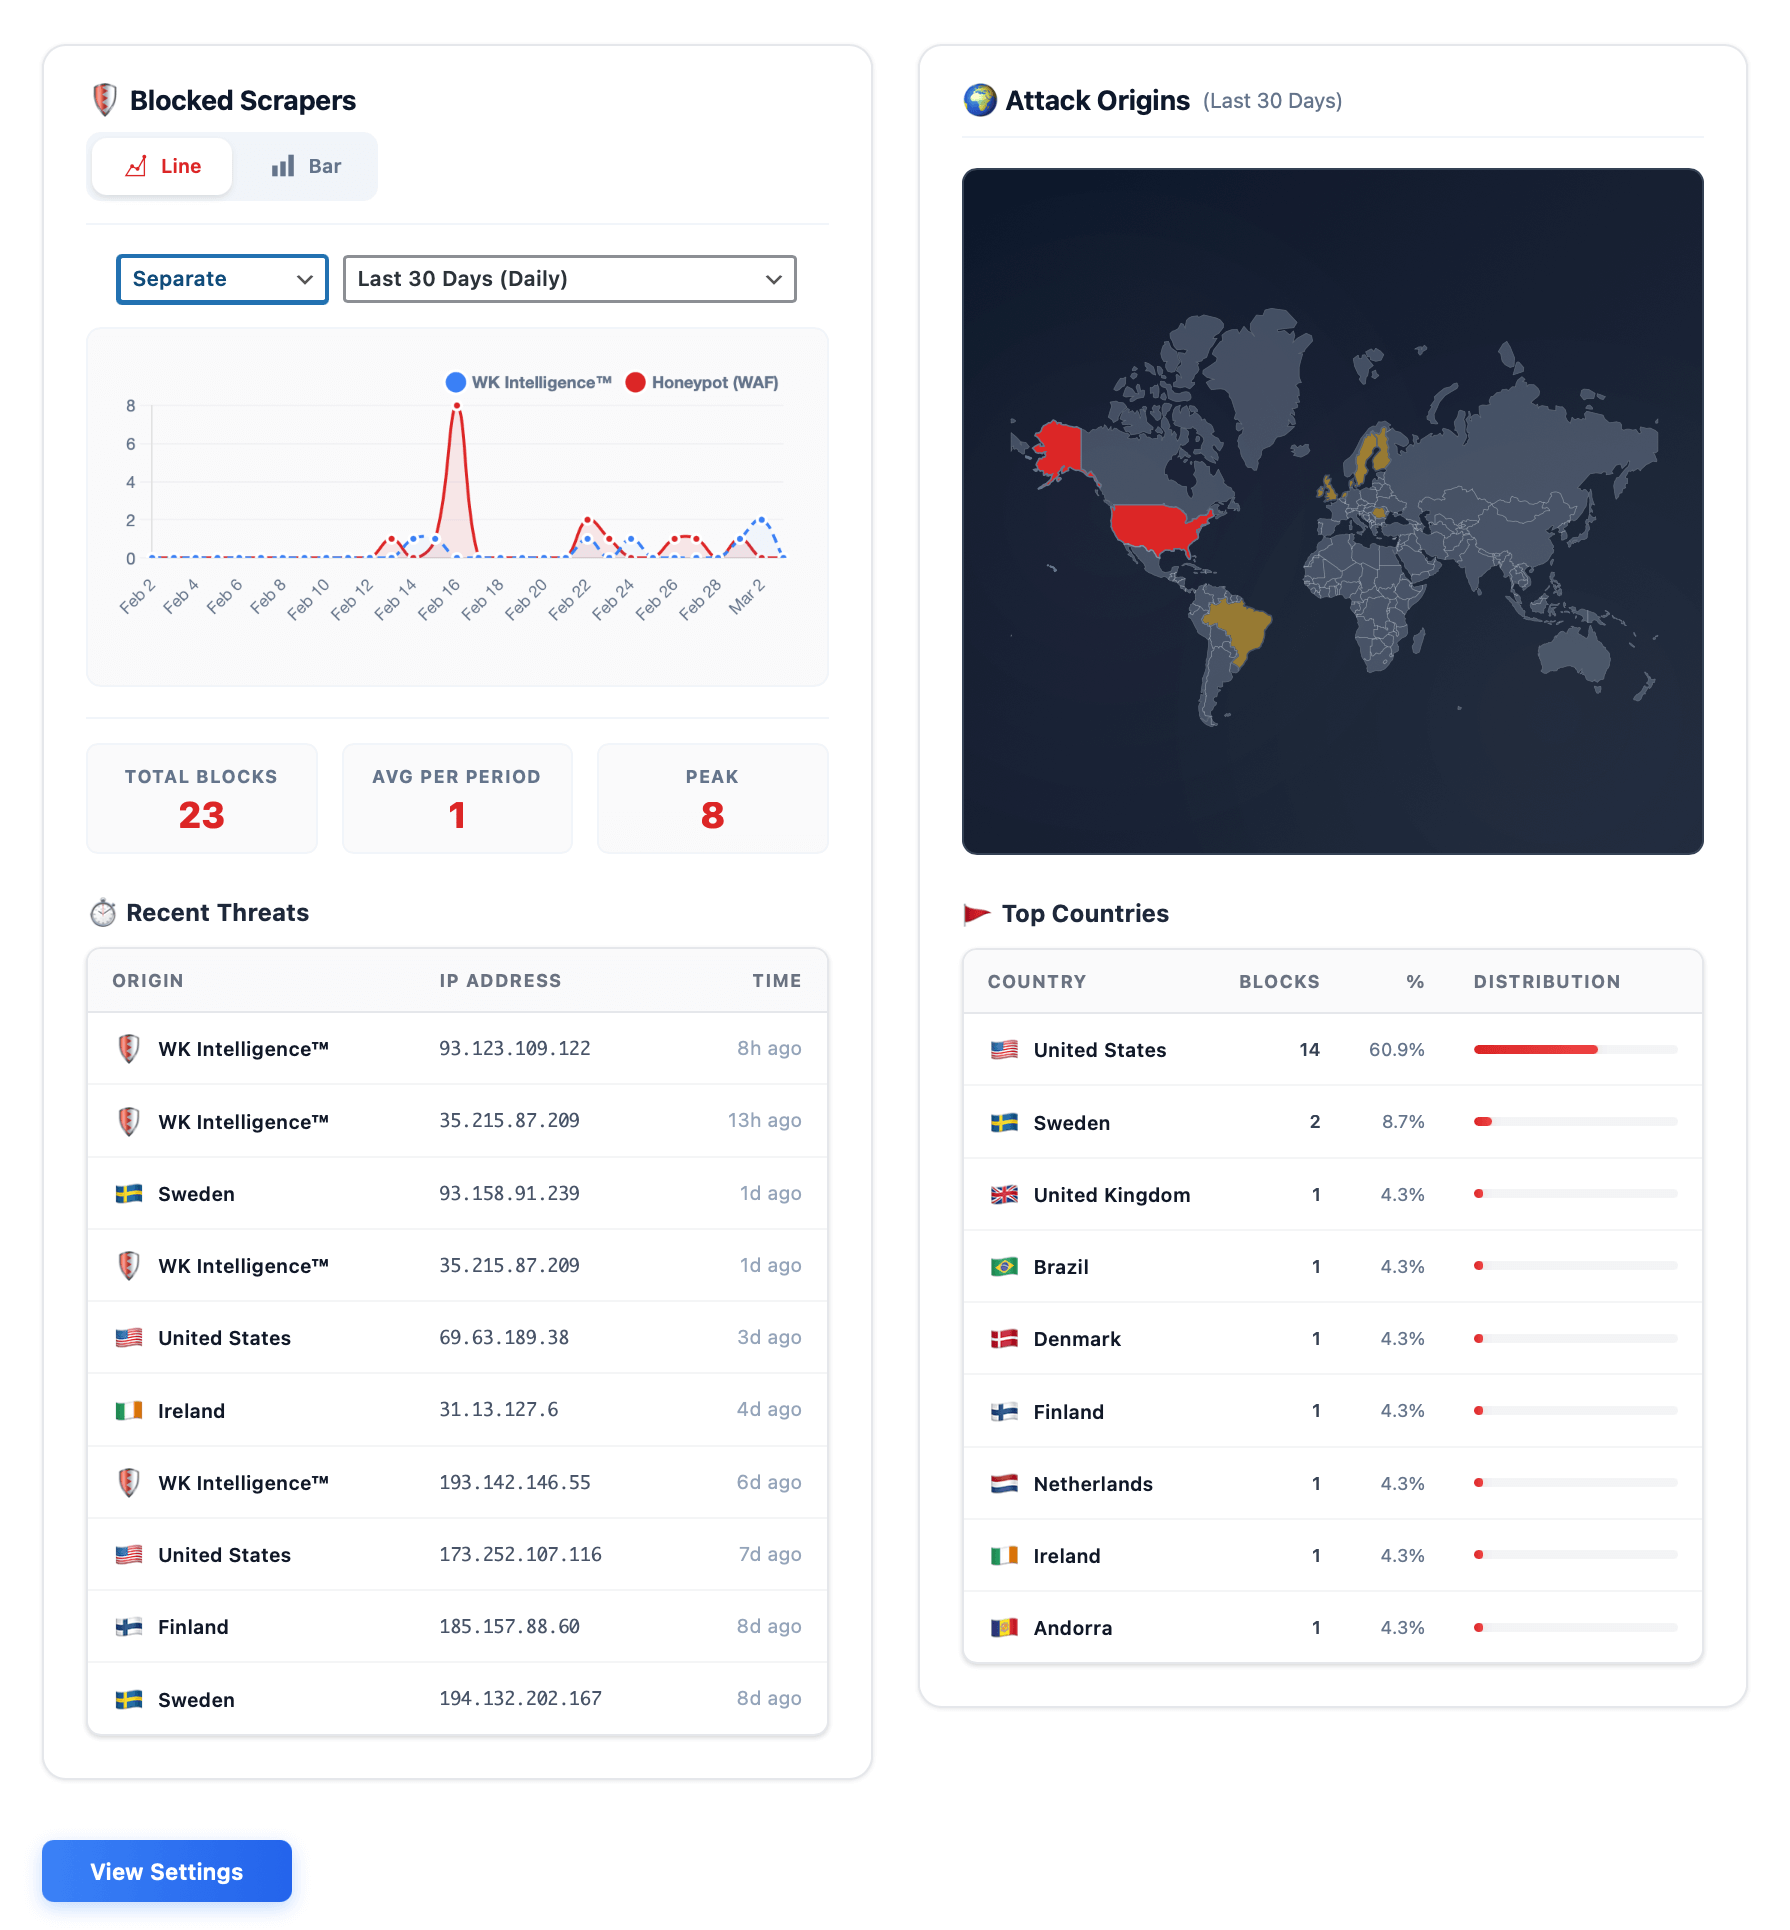Select the Line chart tab
The width and height of the screenshot is (1790, 1930).
tap(162, 166)
